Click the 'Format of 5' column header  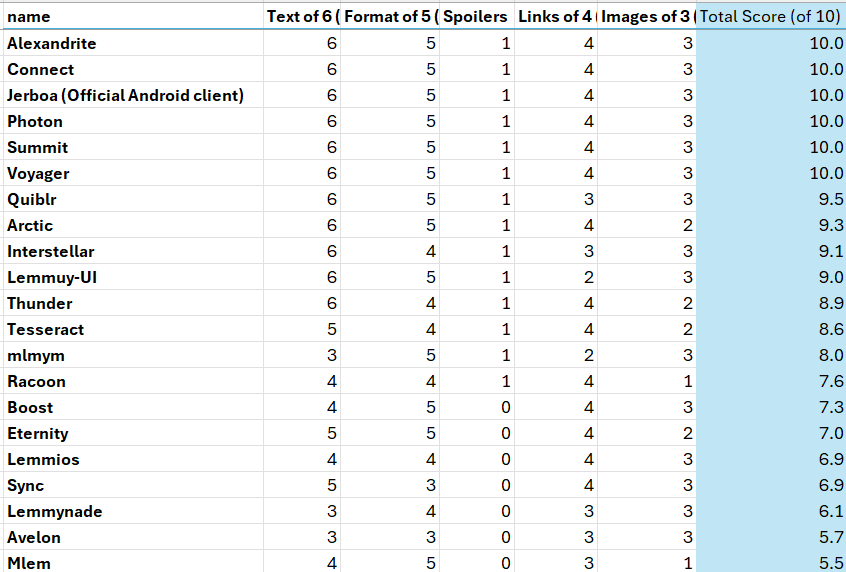(390, 16)
